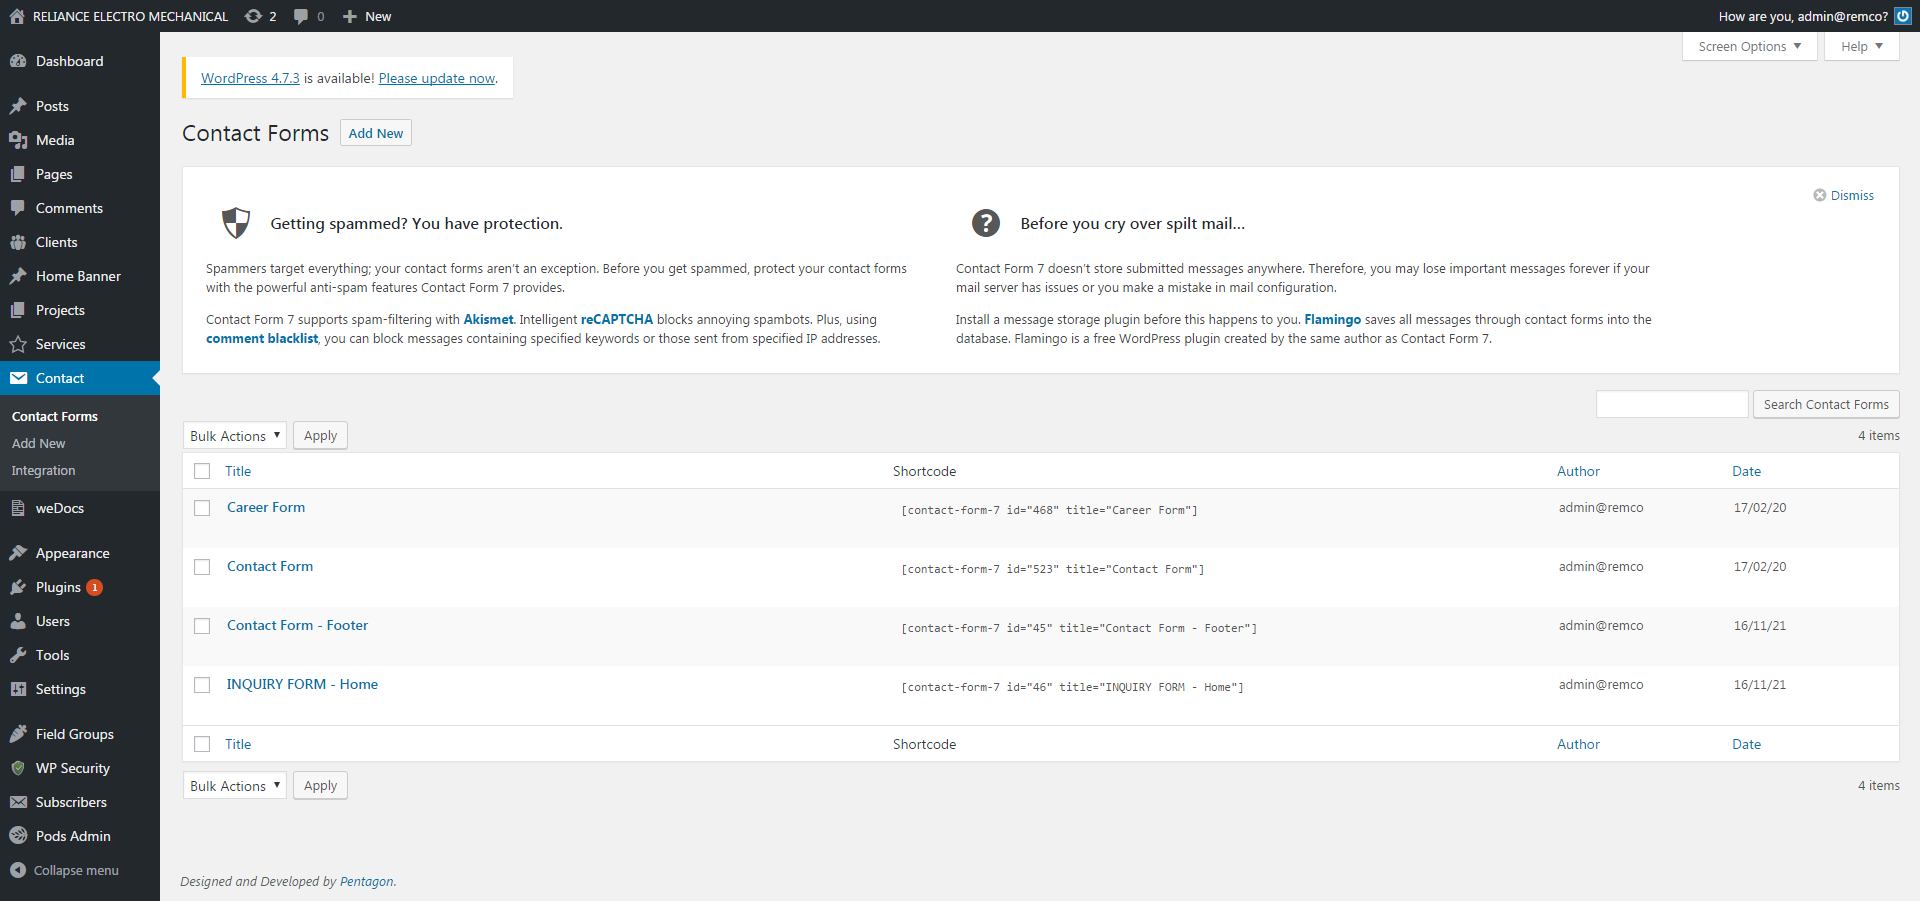The height and width of the screenshot is (901, 1920).
Task: Click the Collapse menu arrow icon
Action: [x=18, y=870]
